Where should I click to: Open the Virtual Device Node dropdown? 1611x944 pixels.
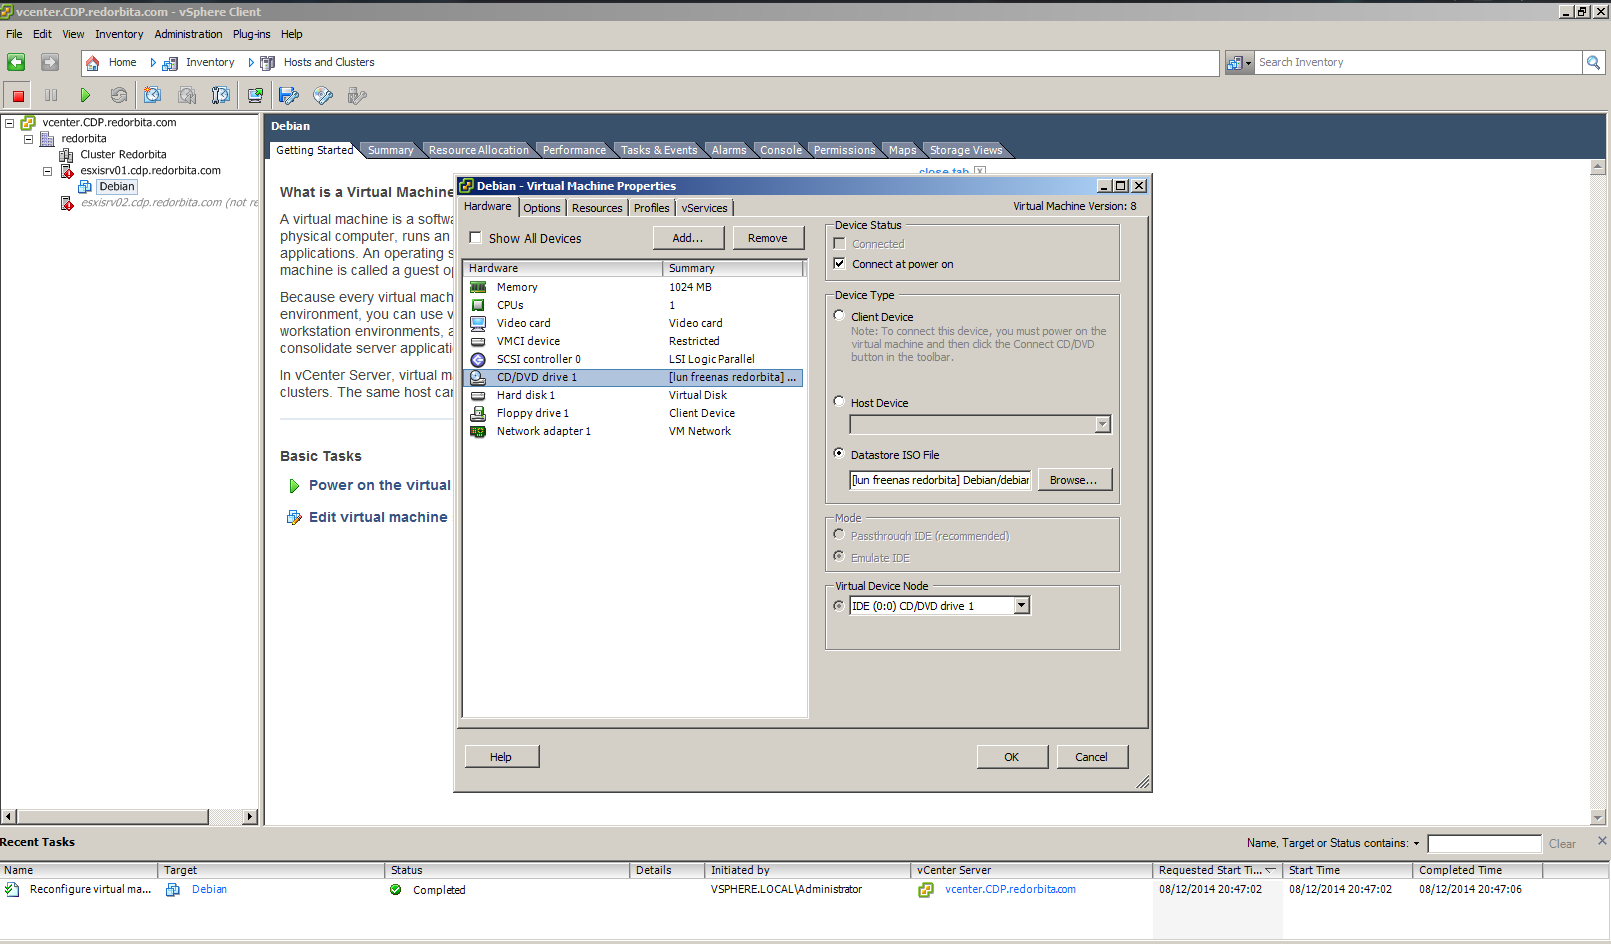(x=1021, y=606)
